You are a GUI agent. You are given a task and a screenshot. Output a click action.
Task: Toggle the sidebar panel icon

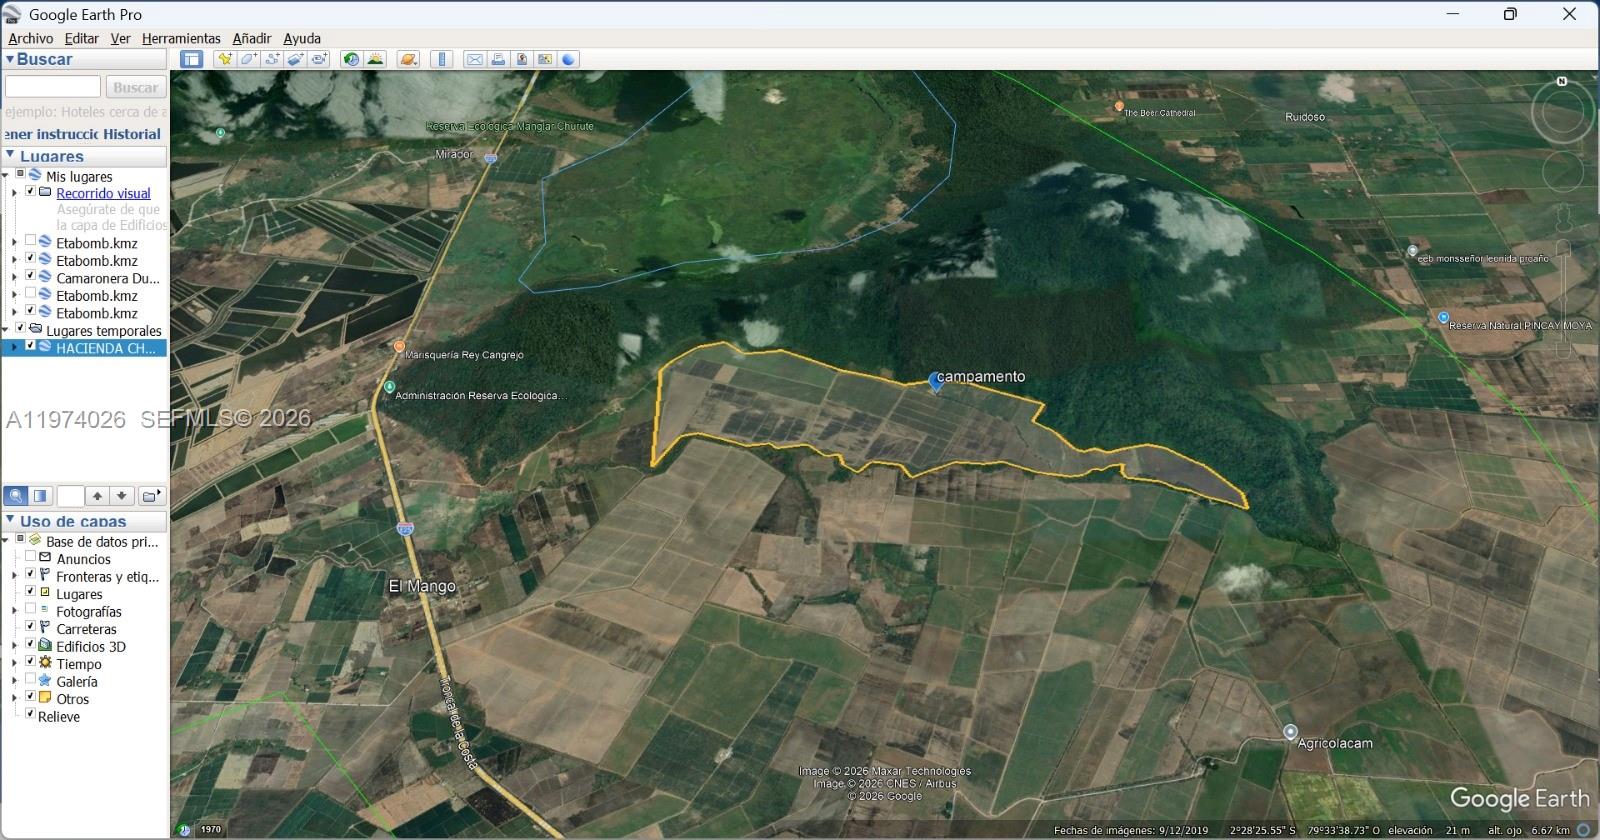[191, 59]
